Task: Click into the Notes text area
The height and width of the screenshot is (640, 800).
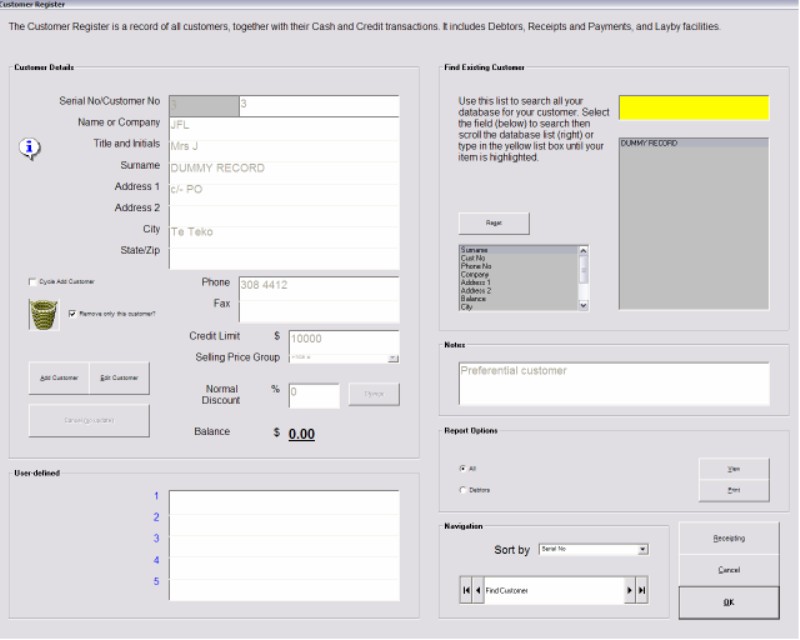Action: (x=613, y=383)
